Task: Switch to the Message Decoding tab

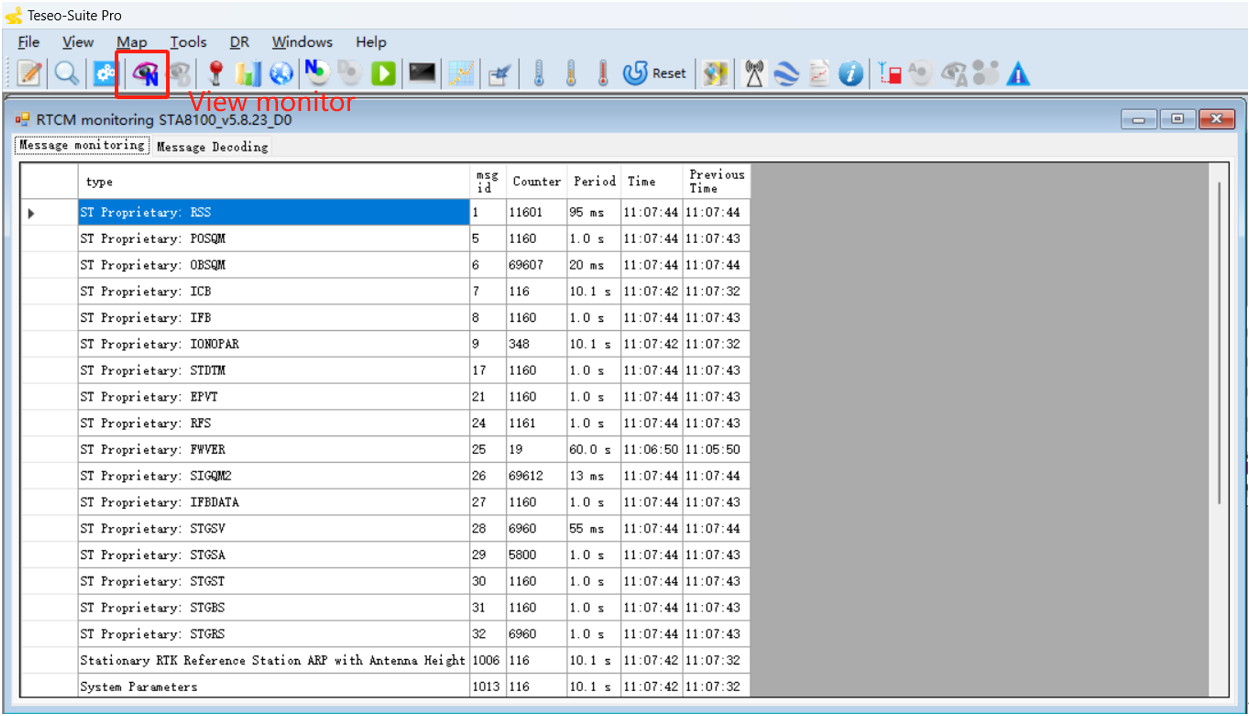Action: (x=212, y=147)
